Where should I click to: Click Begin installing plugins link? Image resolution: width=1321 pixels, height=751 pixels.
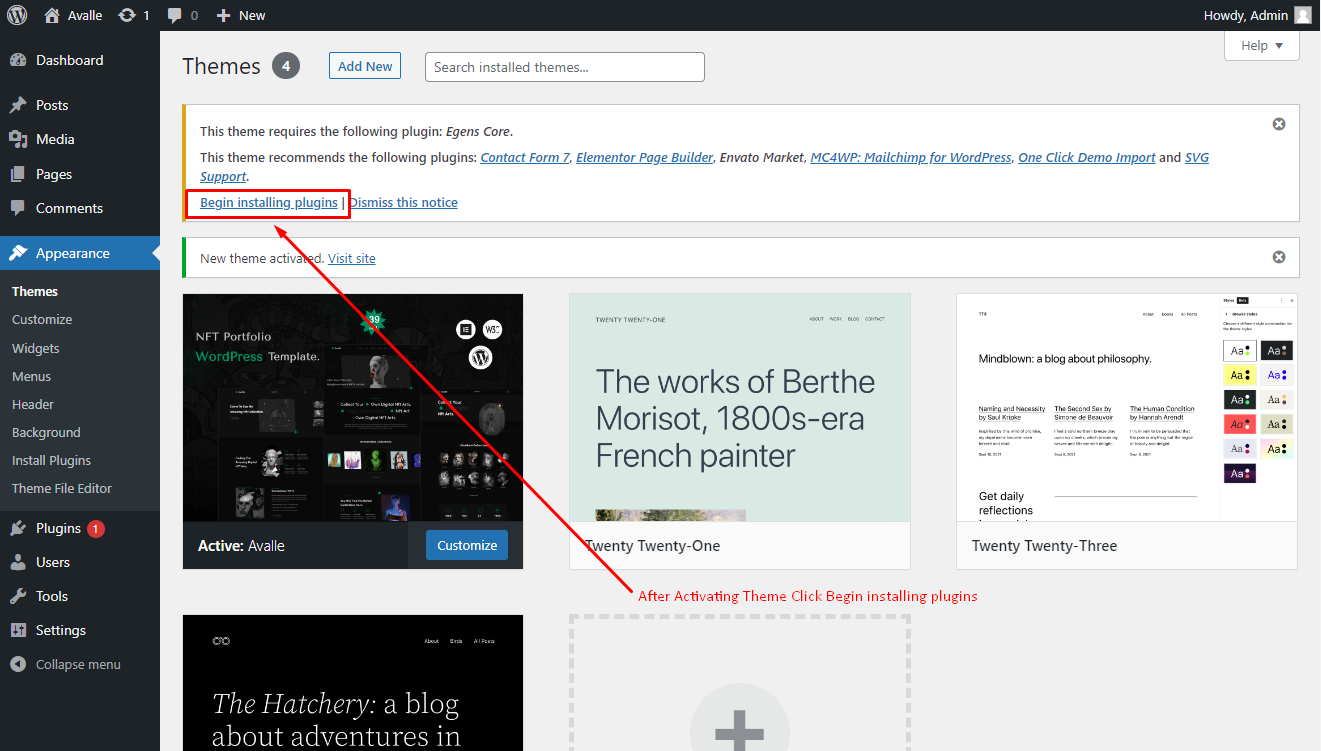[269, 202]
